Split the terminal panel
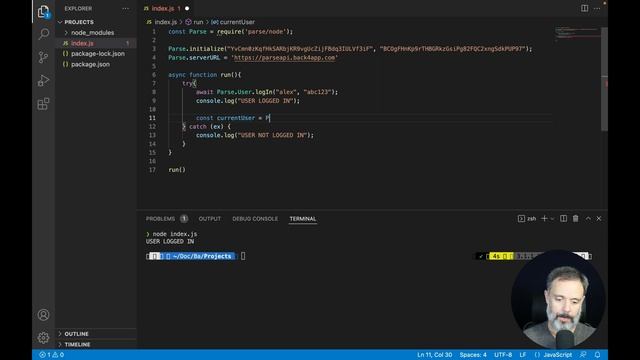The width and height of the screenshot is (640, 360). pos(563,219)
